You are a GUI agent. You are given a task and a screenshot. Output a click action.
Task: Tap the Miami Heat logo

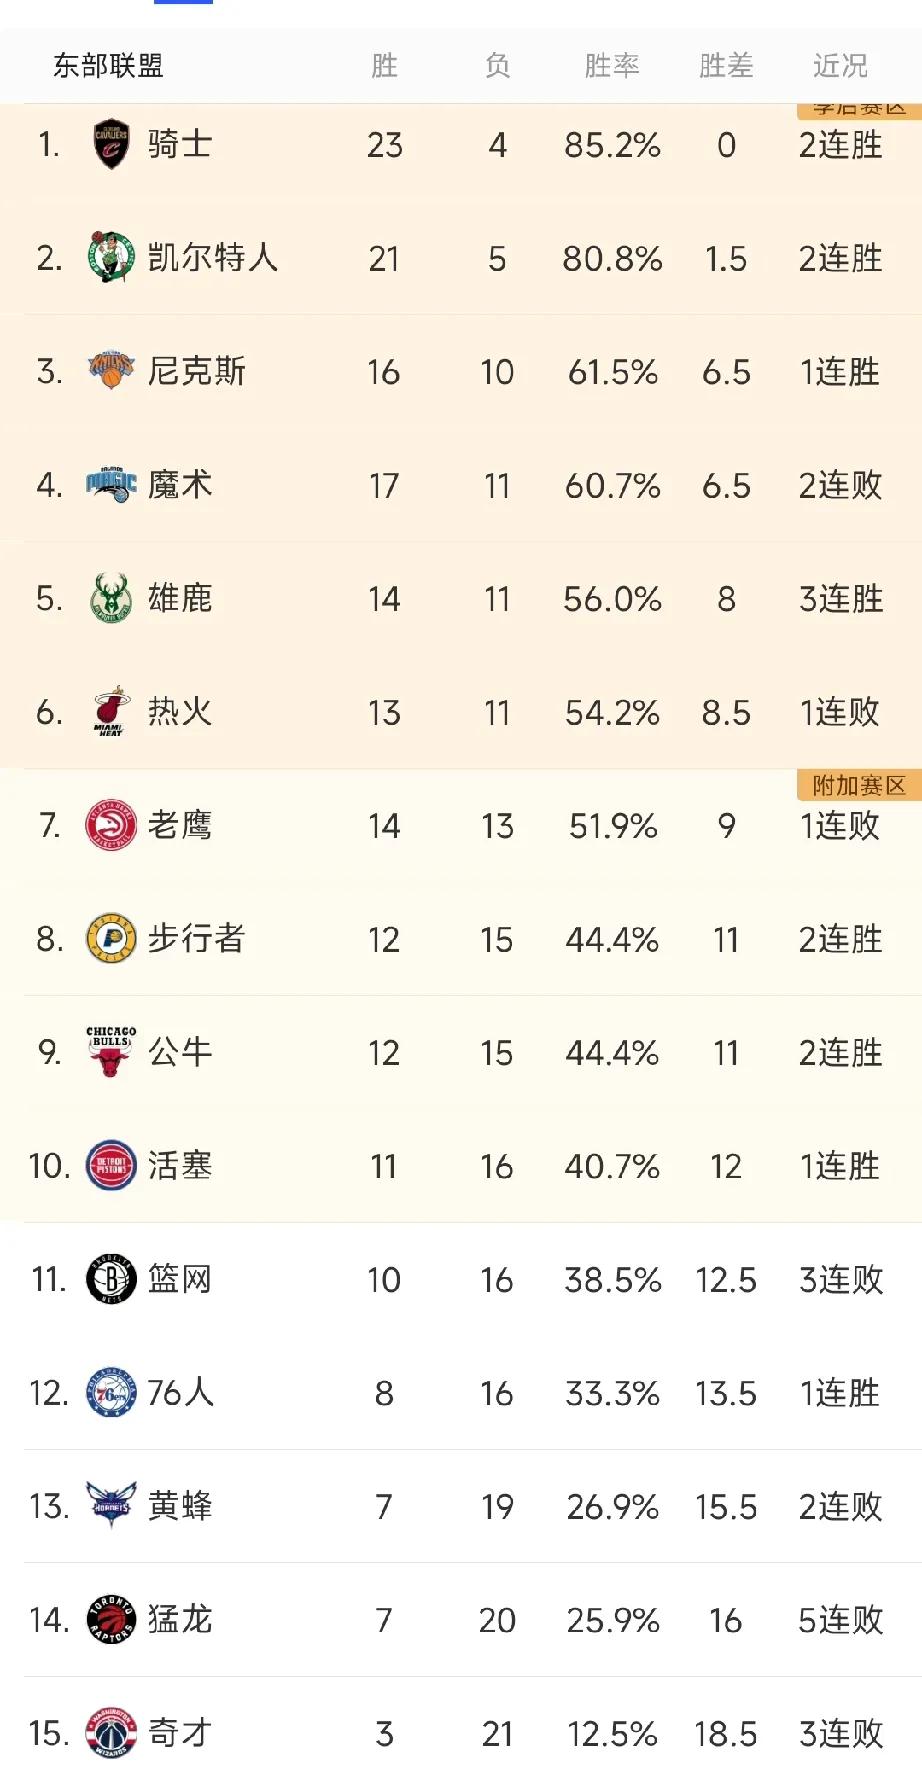click(111, 712)
